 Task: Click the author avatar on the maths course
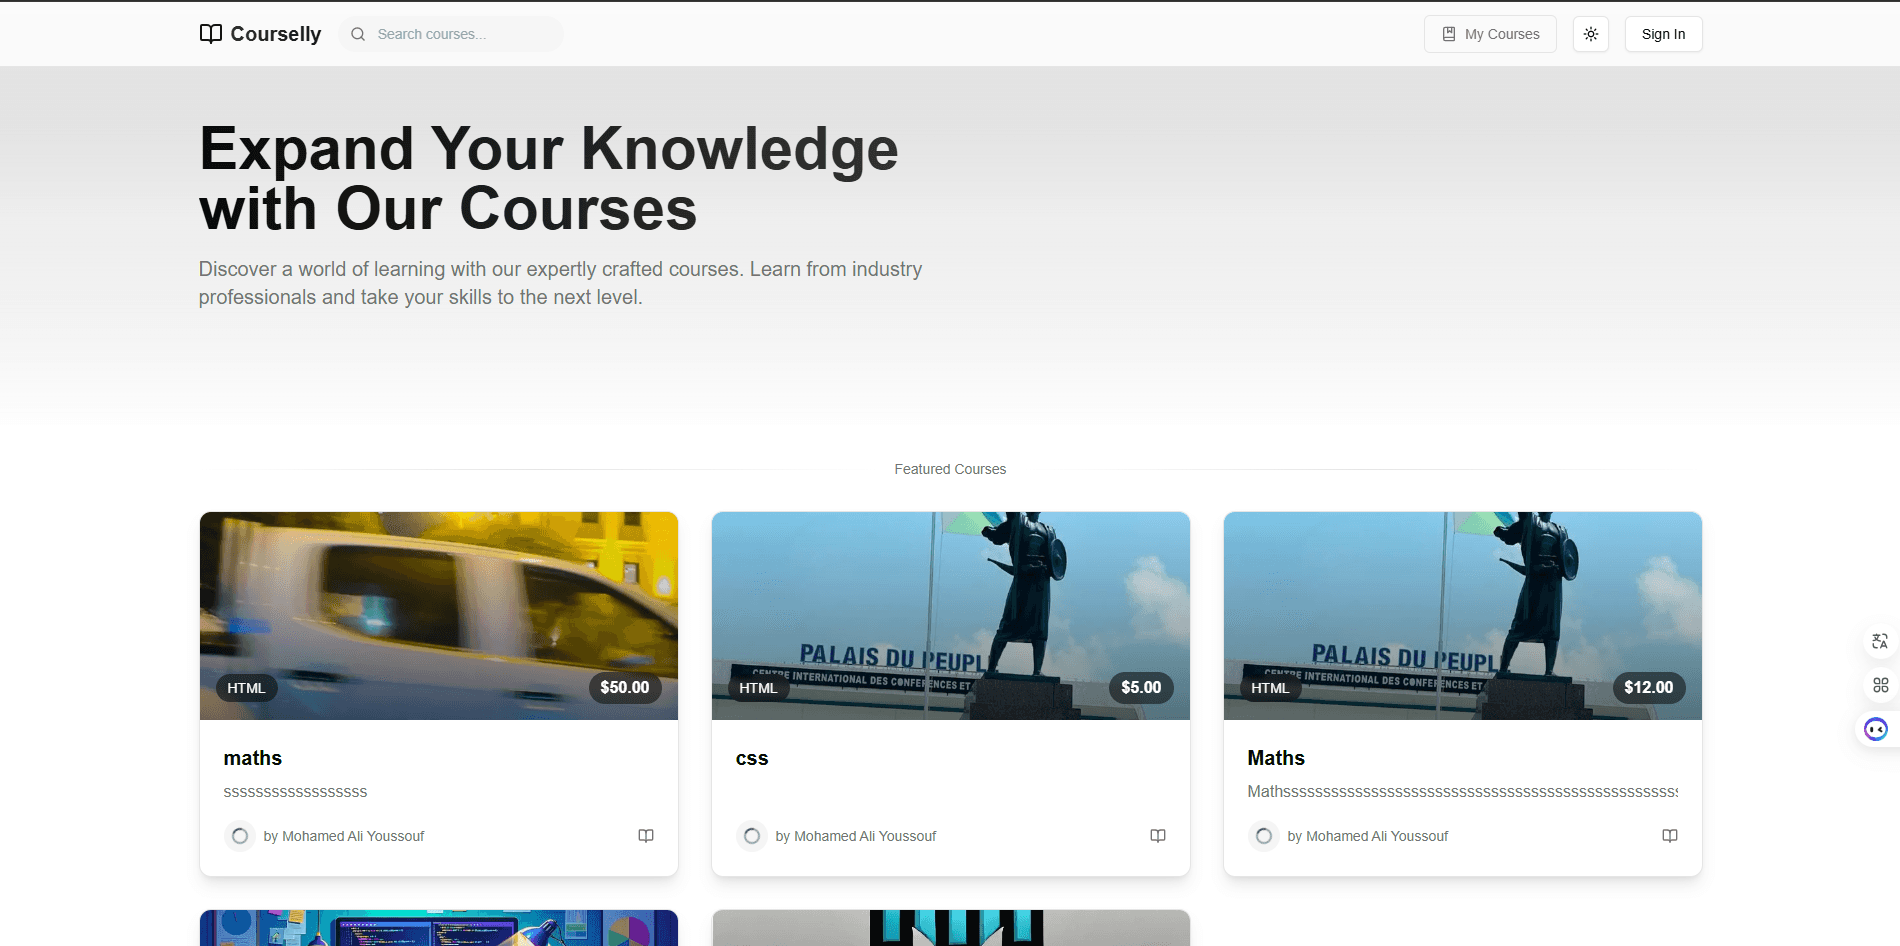(239, 835)
